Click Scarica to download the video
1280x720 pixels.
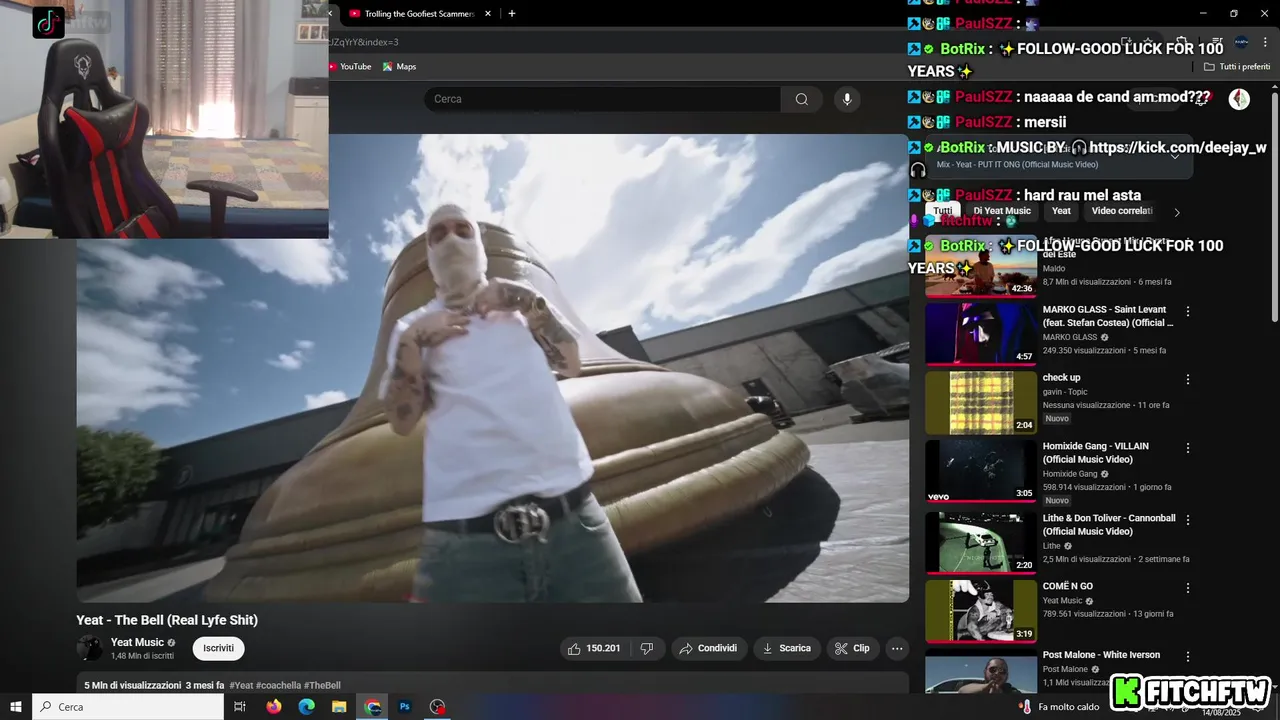tap(787, 648)
